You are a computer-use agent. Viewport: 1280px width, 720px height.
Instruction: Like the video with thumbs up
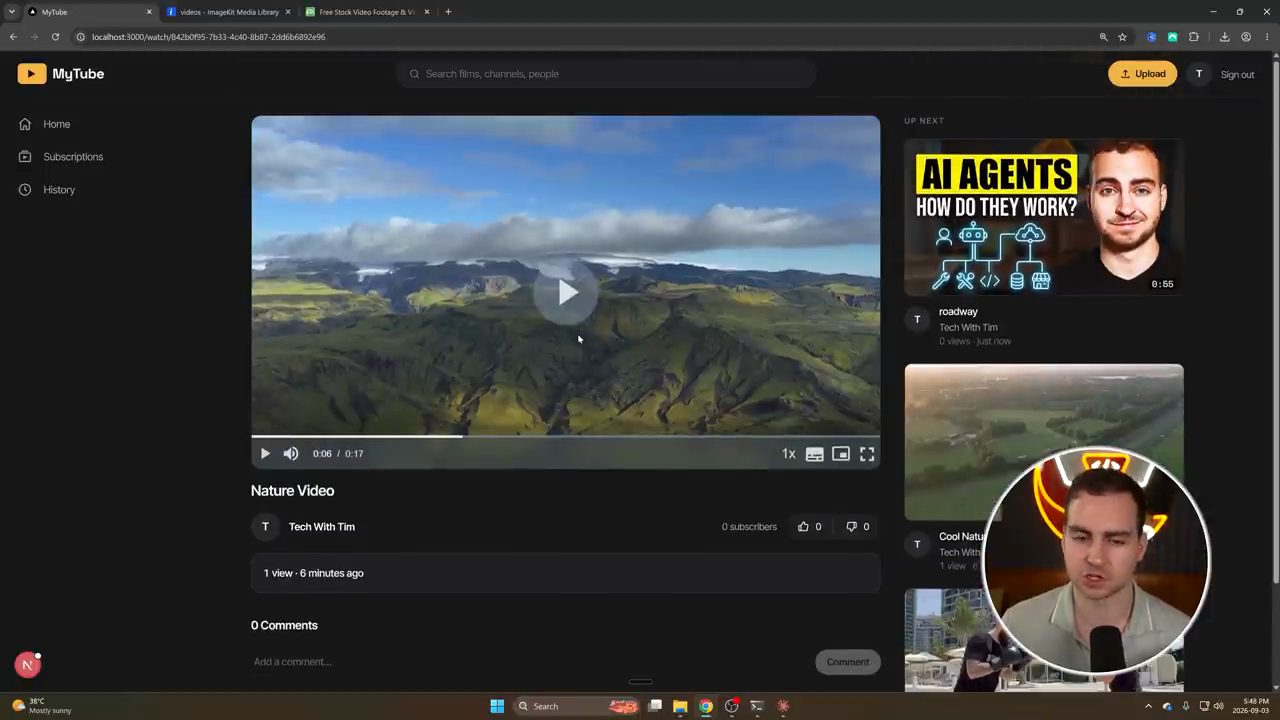click(809, 527)
